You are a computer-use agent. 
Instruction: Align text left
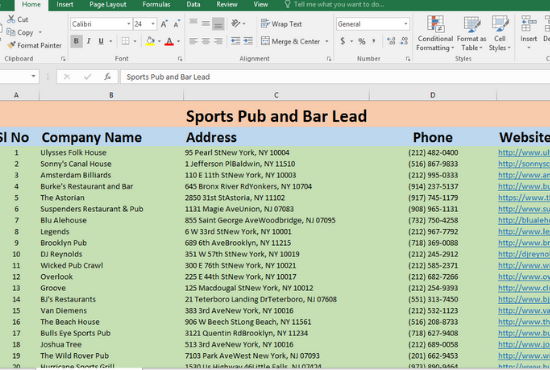[193, 41]
